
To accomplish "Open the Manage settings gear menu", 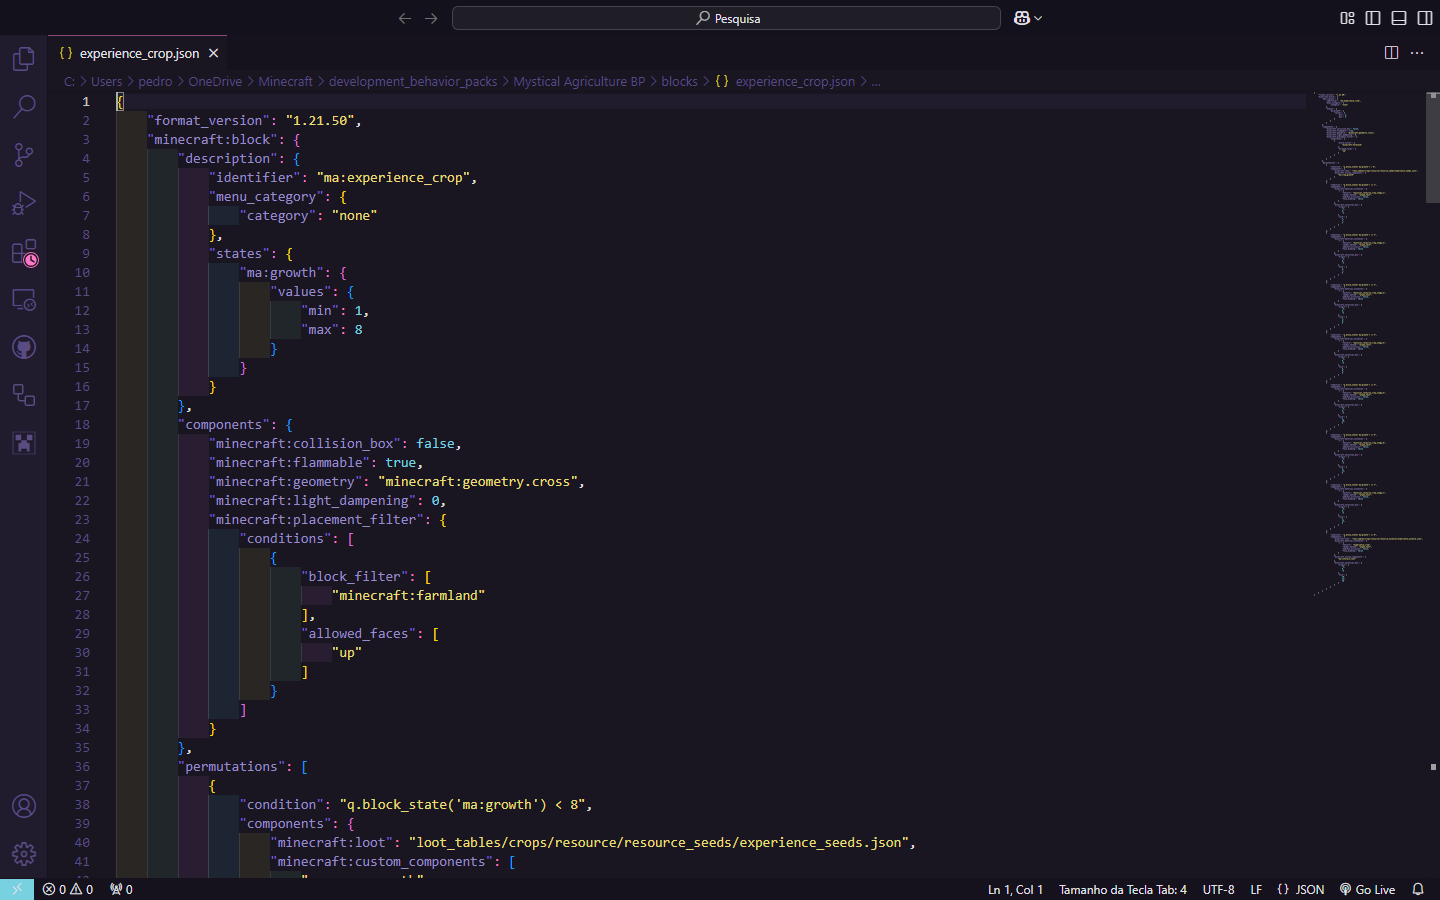I will [24, 853].
